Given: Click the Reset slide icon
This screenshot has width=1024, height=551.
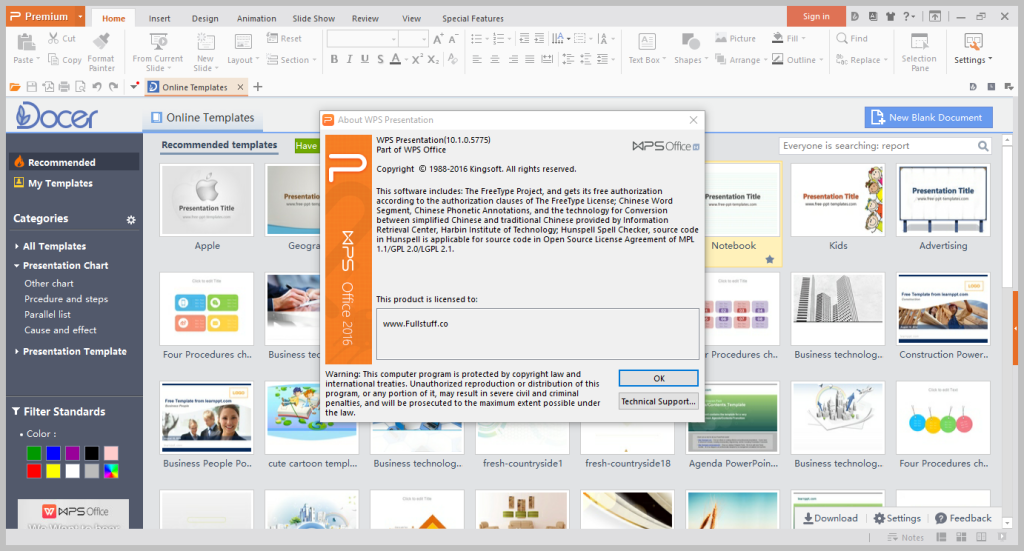Looking at the screenshot, I should pos(272,39).
